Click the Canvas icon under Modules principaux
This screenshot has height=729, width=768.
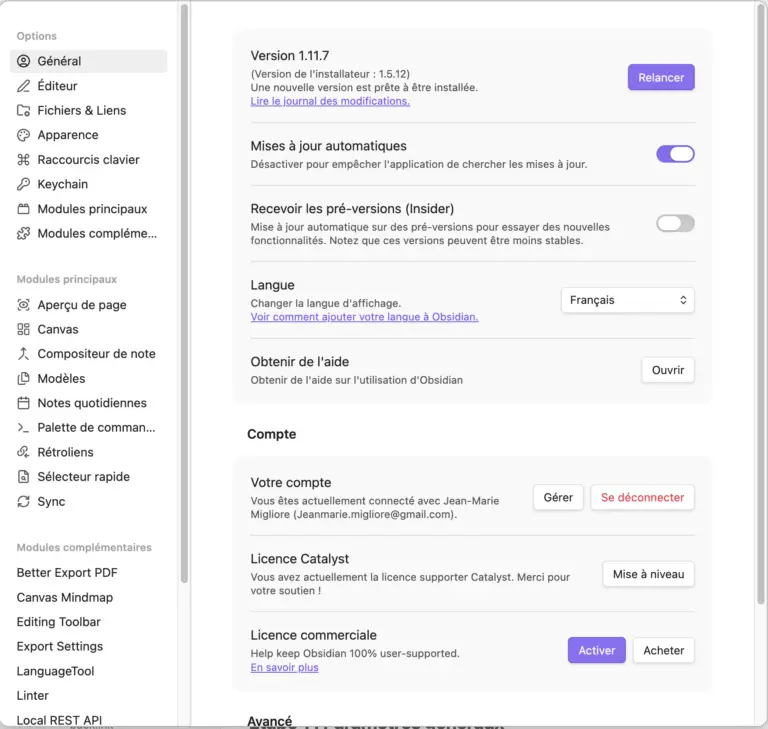(x=24, y=329)
